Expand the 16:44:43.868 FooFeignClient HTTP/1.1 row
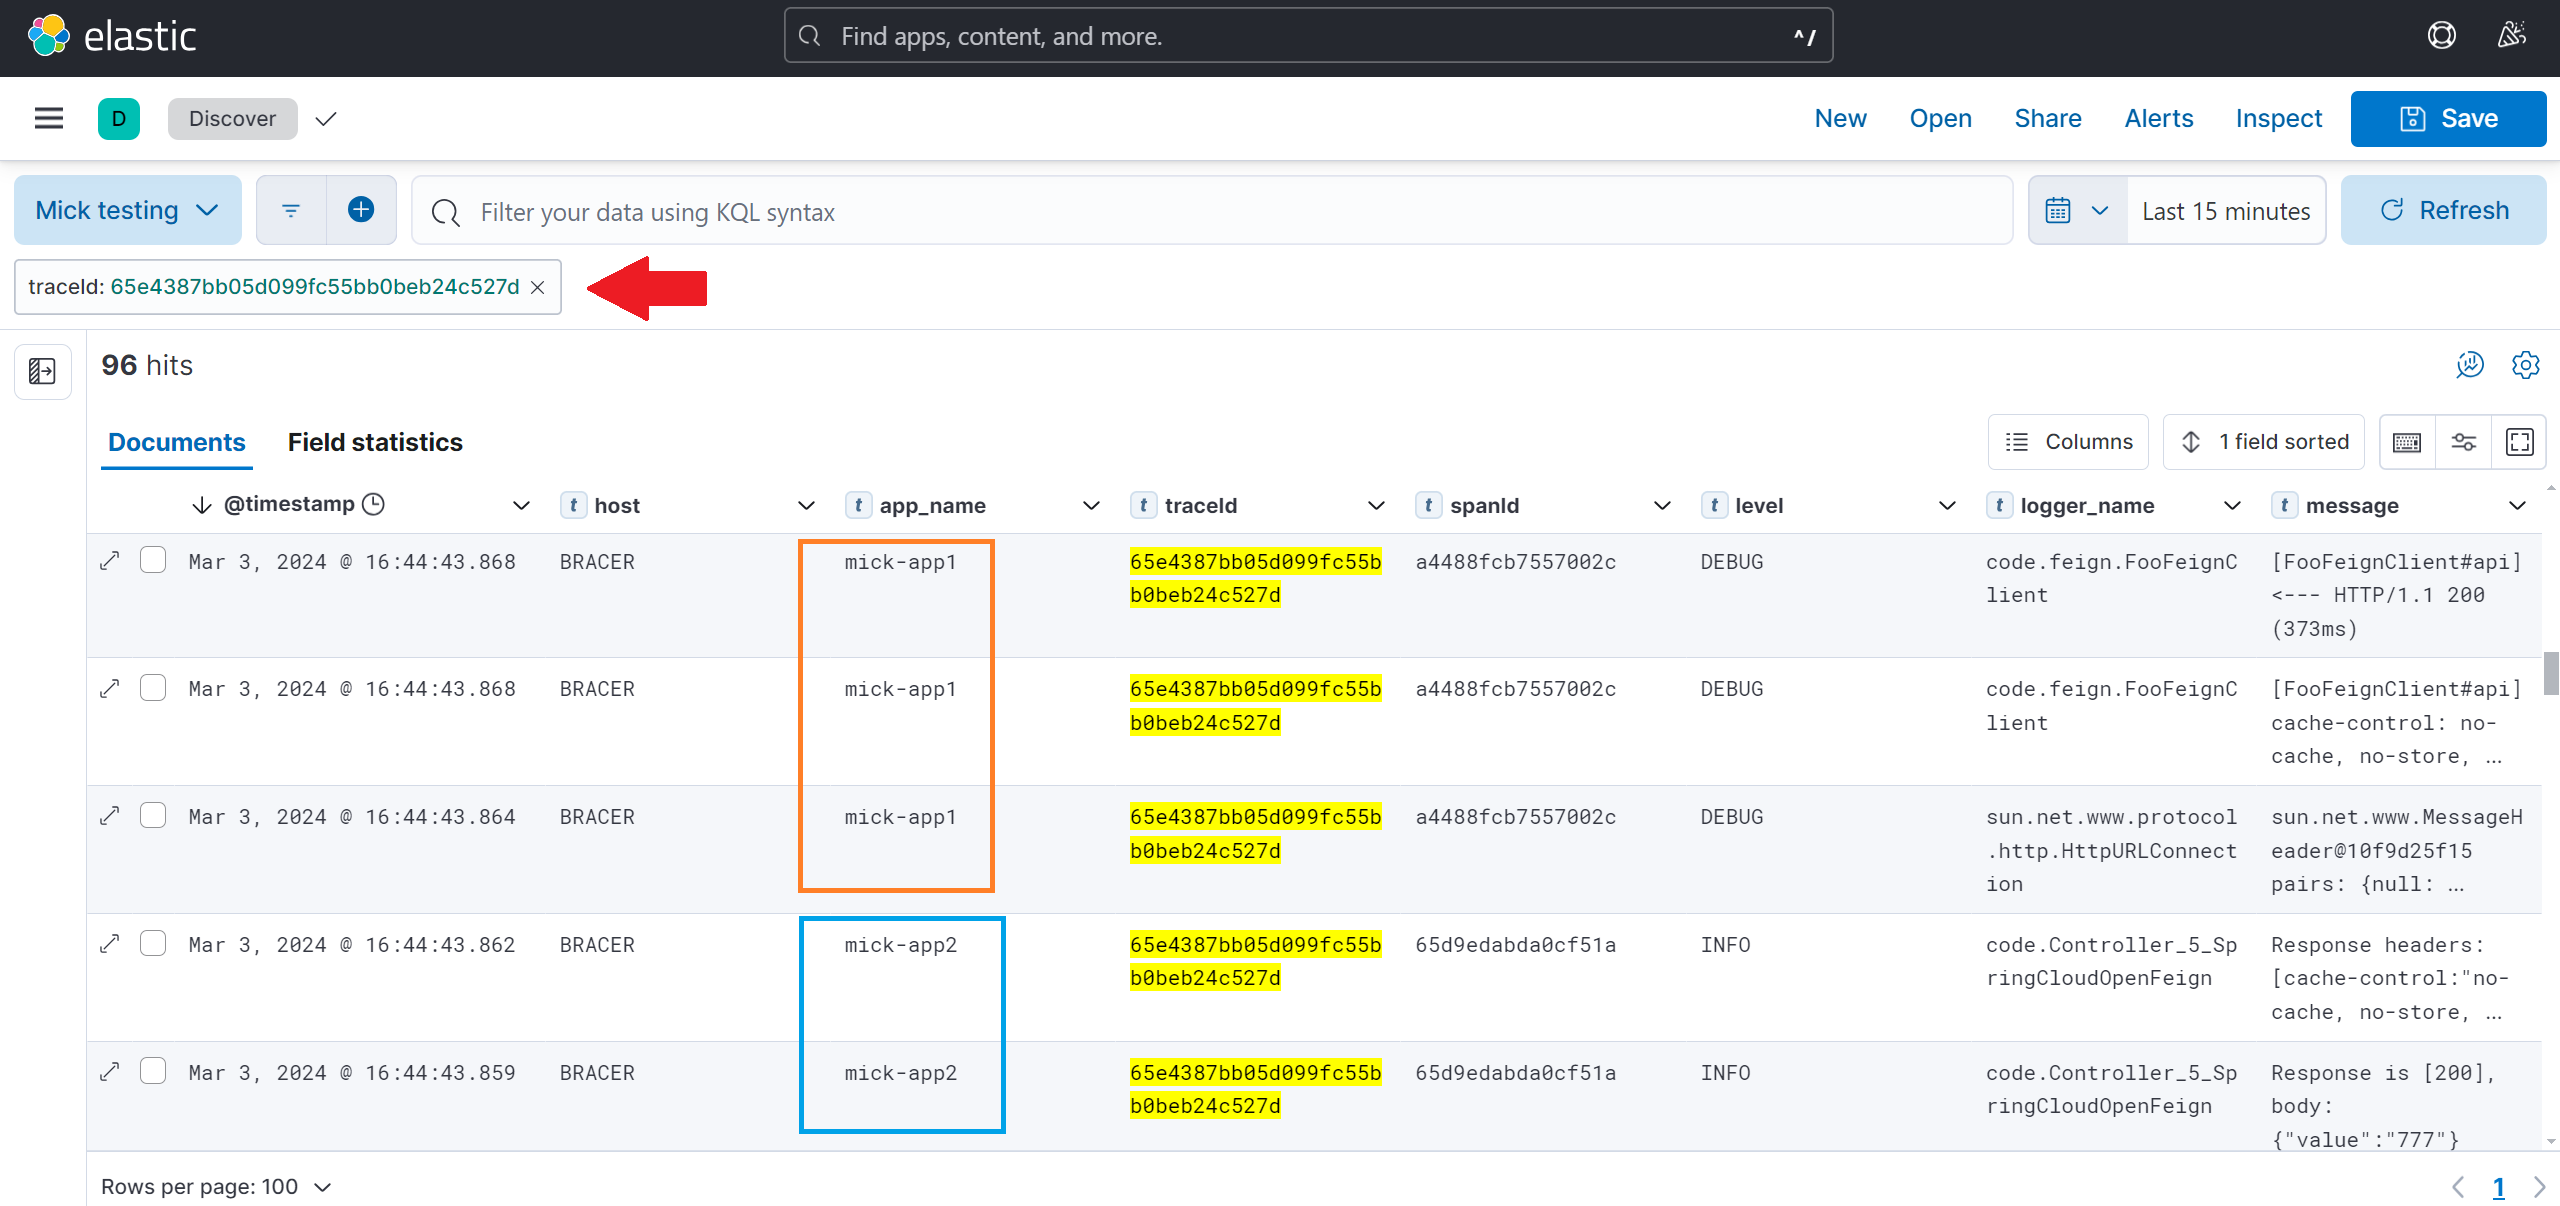 tap(110, 561)
